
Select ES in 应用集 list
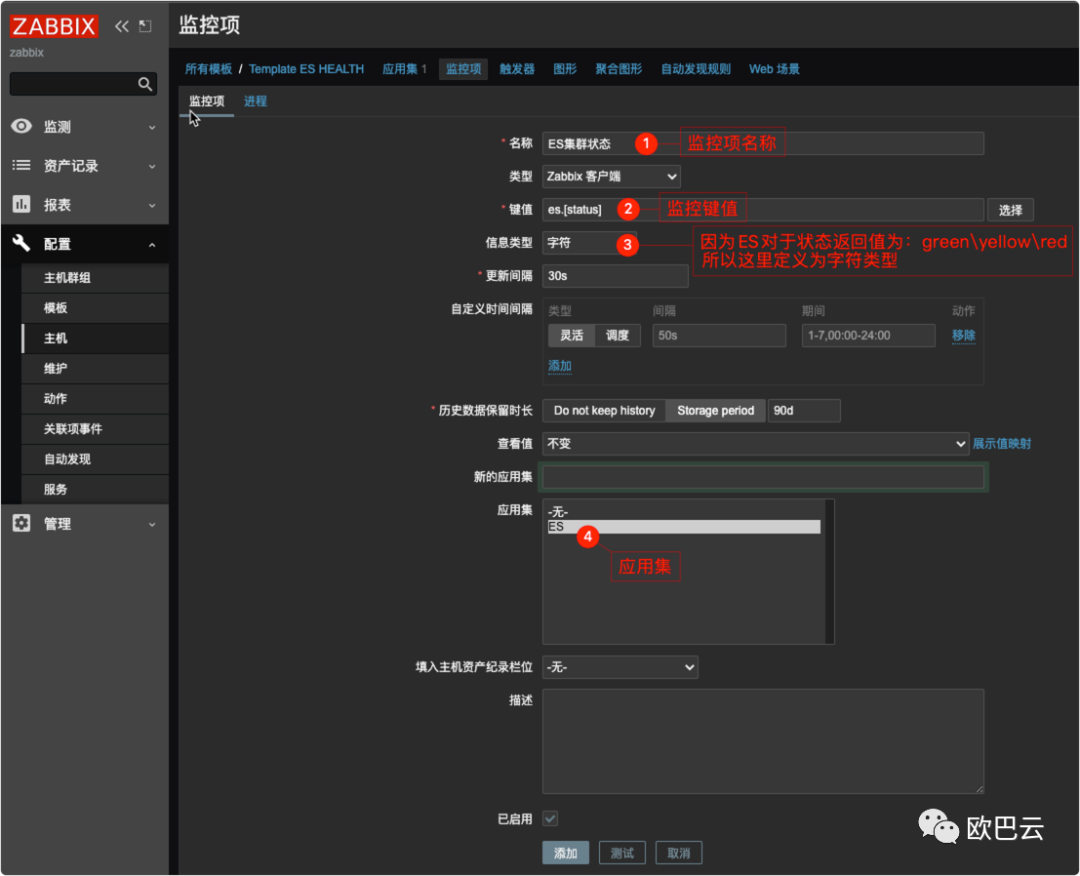(x=684, y=527)
